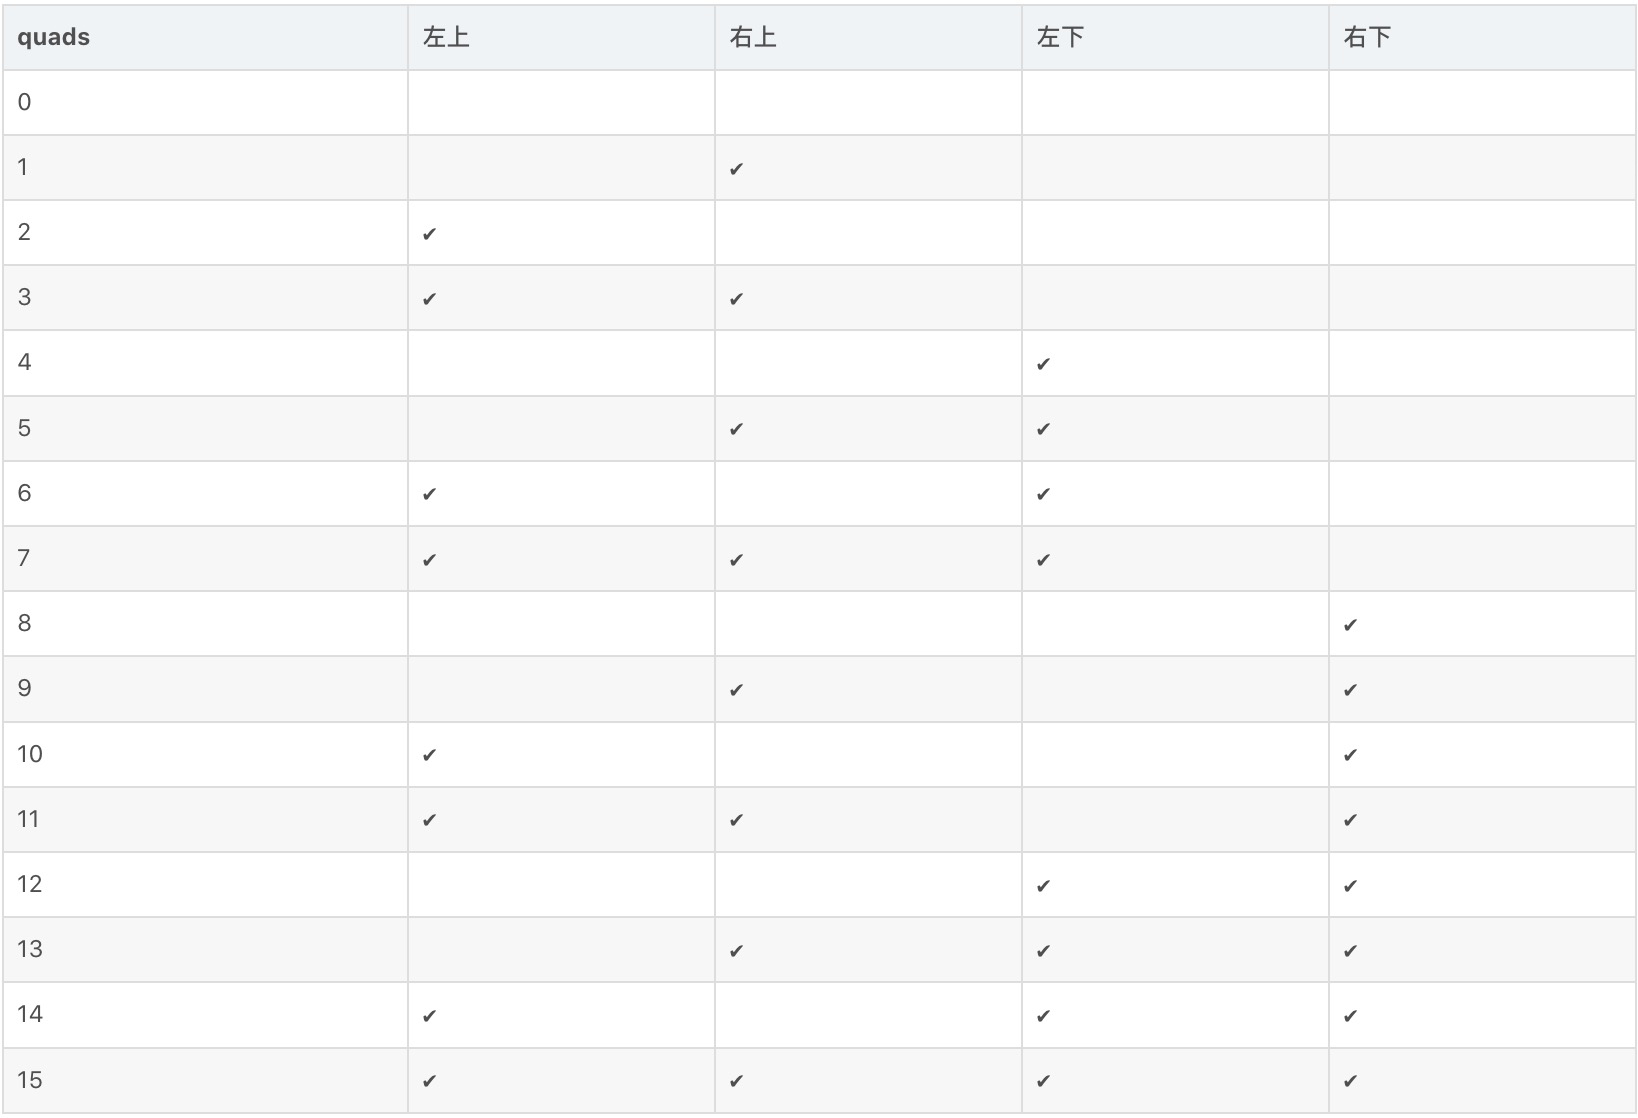Click the 右下 checkmark in row 12
This screenshot has width=1638, height=1118.
1351,886
